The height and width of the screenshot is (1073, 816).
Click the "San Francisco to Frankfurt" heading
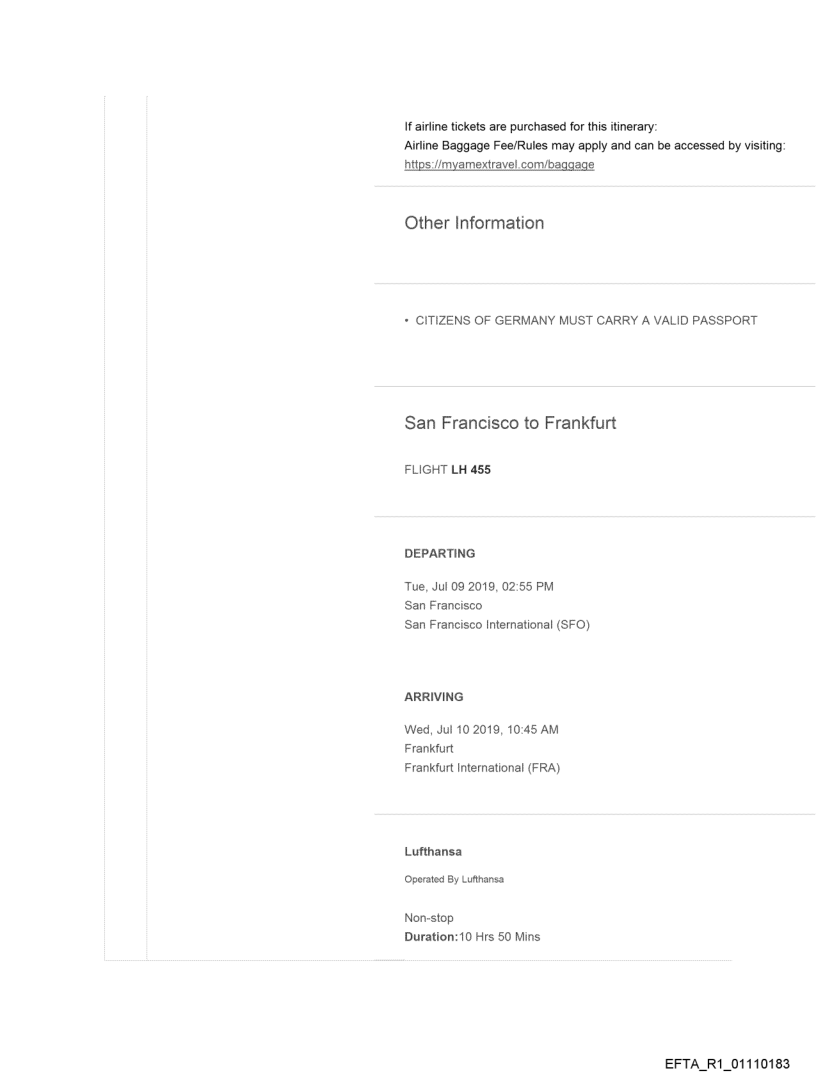[x=510, y=423]
